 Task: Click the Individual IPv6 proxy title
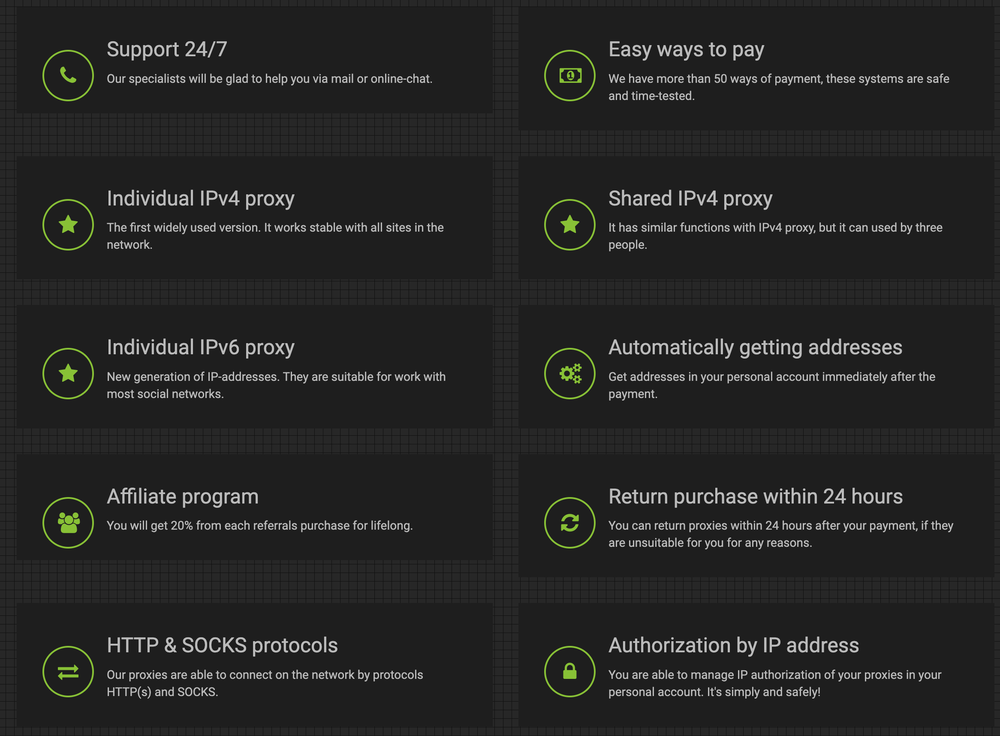pyautogui.click(x=201, y=347)
